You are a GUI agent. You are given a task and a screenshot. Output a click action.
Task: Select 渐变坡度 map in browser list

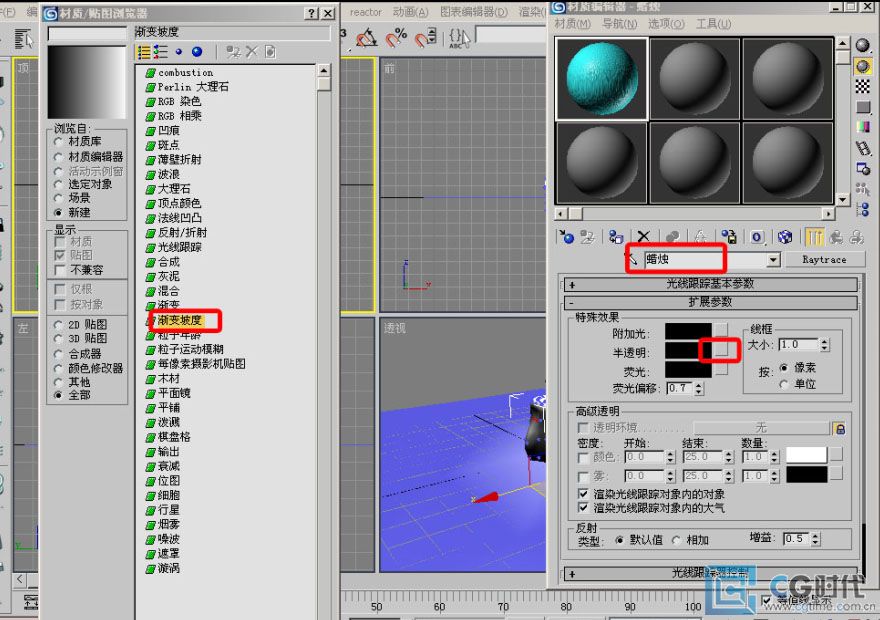(x=180, y=320)
